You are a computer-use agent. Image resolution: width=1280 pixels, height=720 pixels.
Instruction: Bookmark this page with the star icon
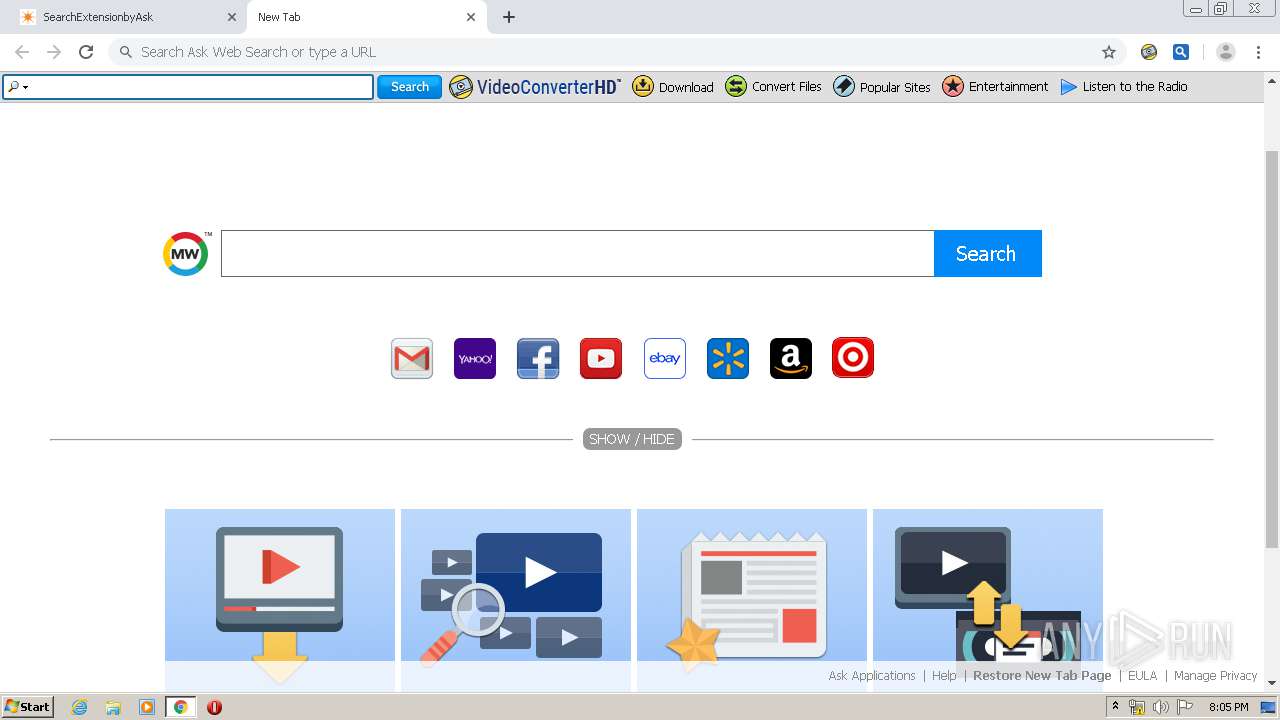point(1109,52)
